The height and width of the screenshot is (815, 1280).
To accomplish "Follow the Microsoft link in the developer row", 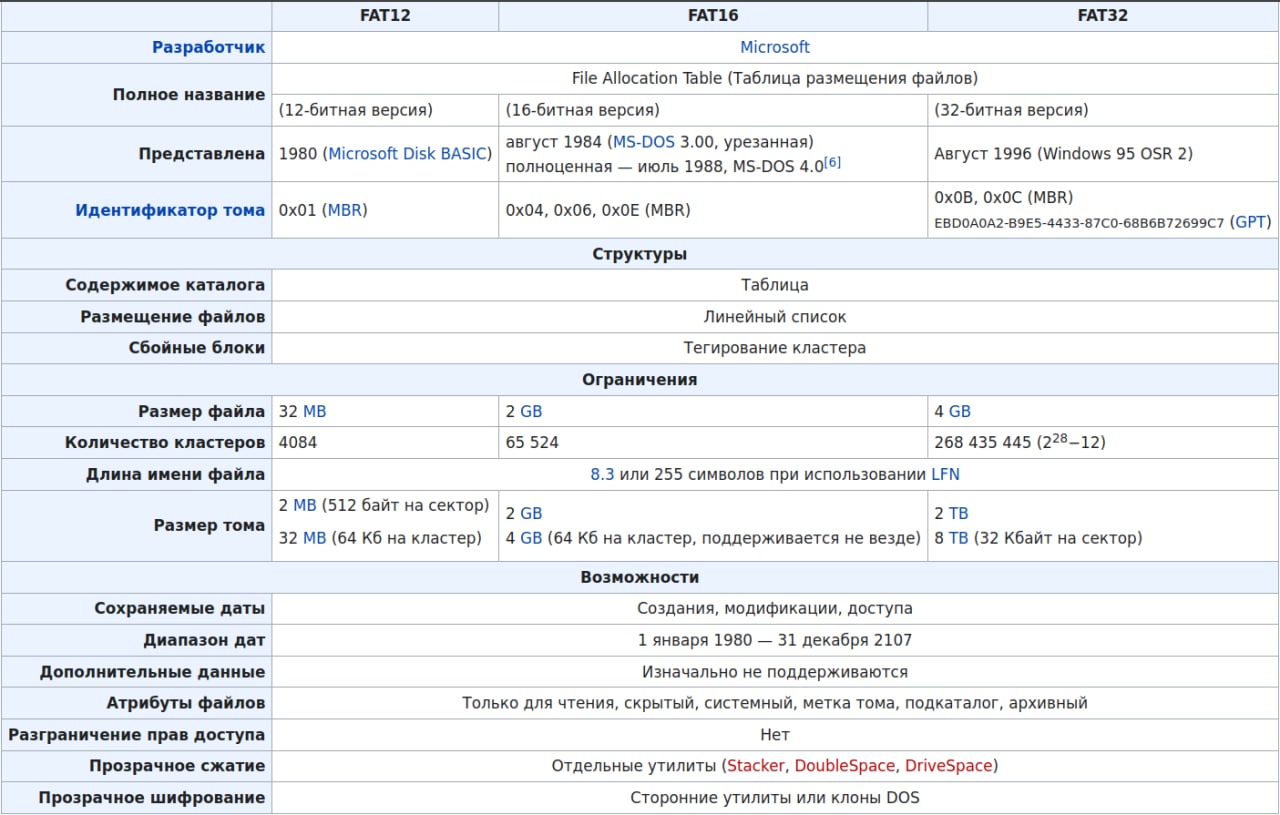I will click(775, 47).
